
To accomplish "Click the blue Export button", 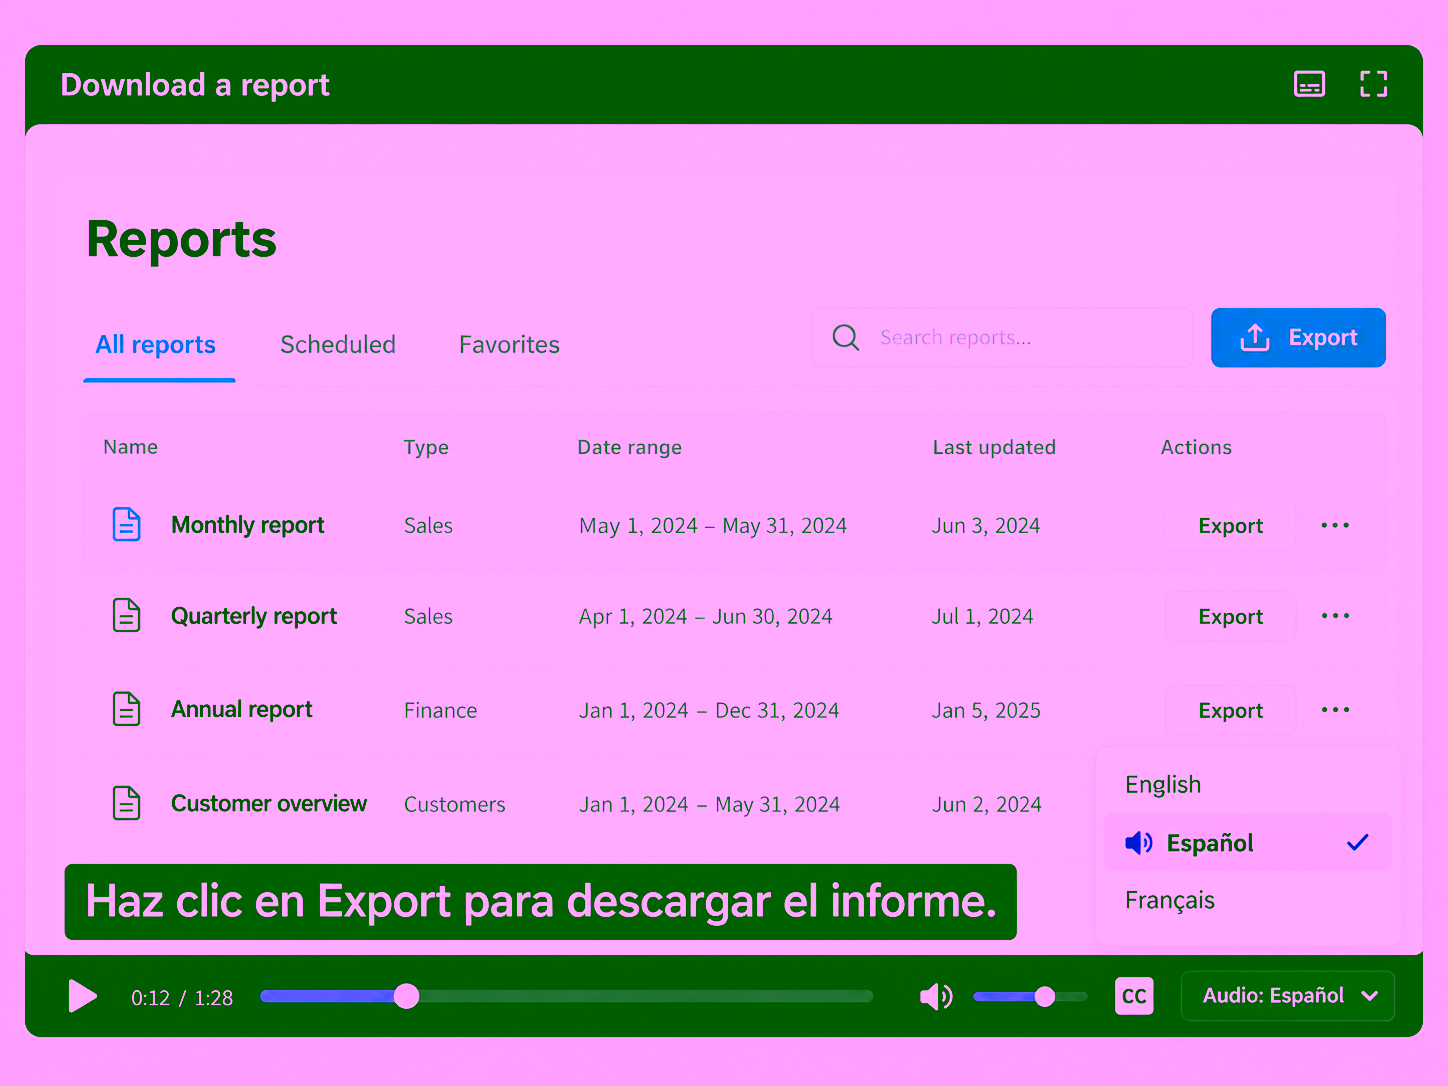I will (1298, 338).
